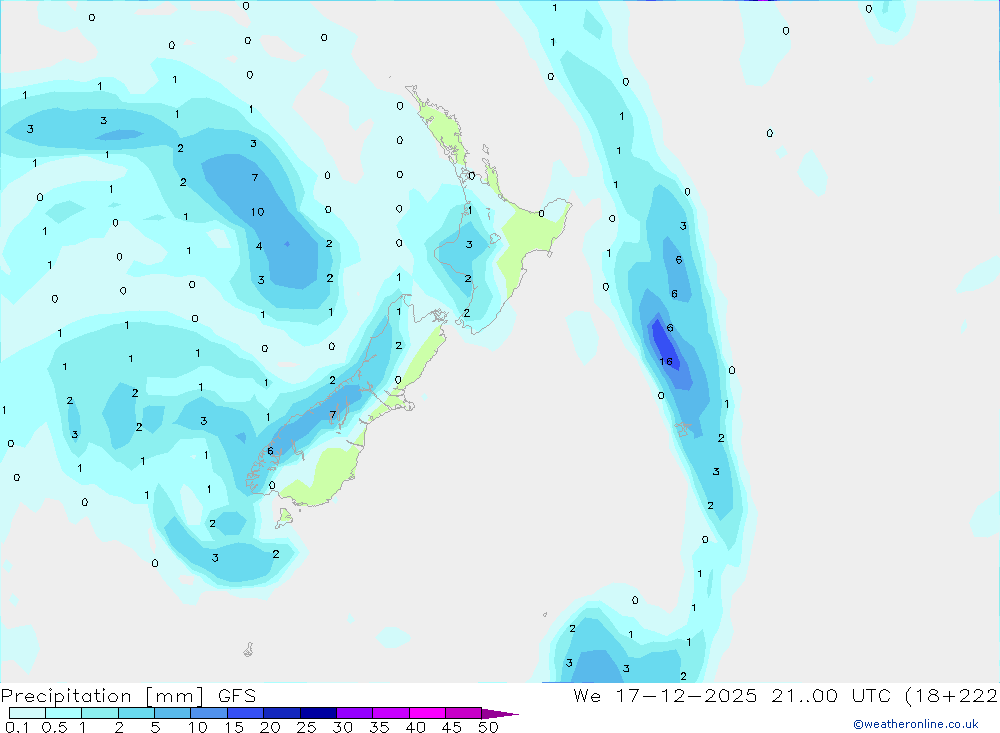This screenshot has height=733, width=1000.
Task: Click the "45" legend tick label
Action: (452, 727)
